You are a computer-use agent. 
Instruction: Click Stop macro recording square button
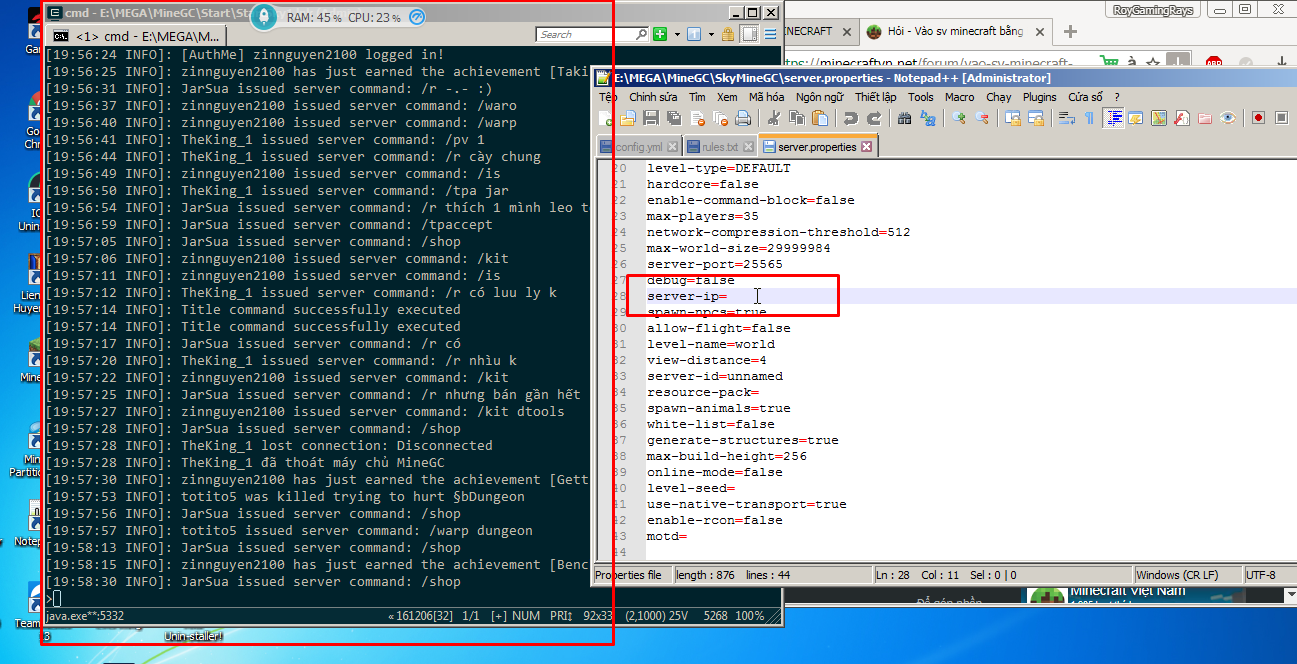[1281, 118]
